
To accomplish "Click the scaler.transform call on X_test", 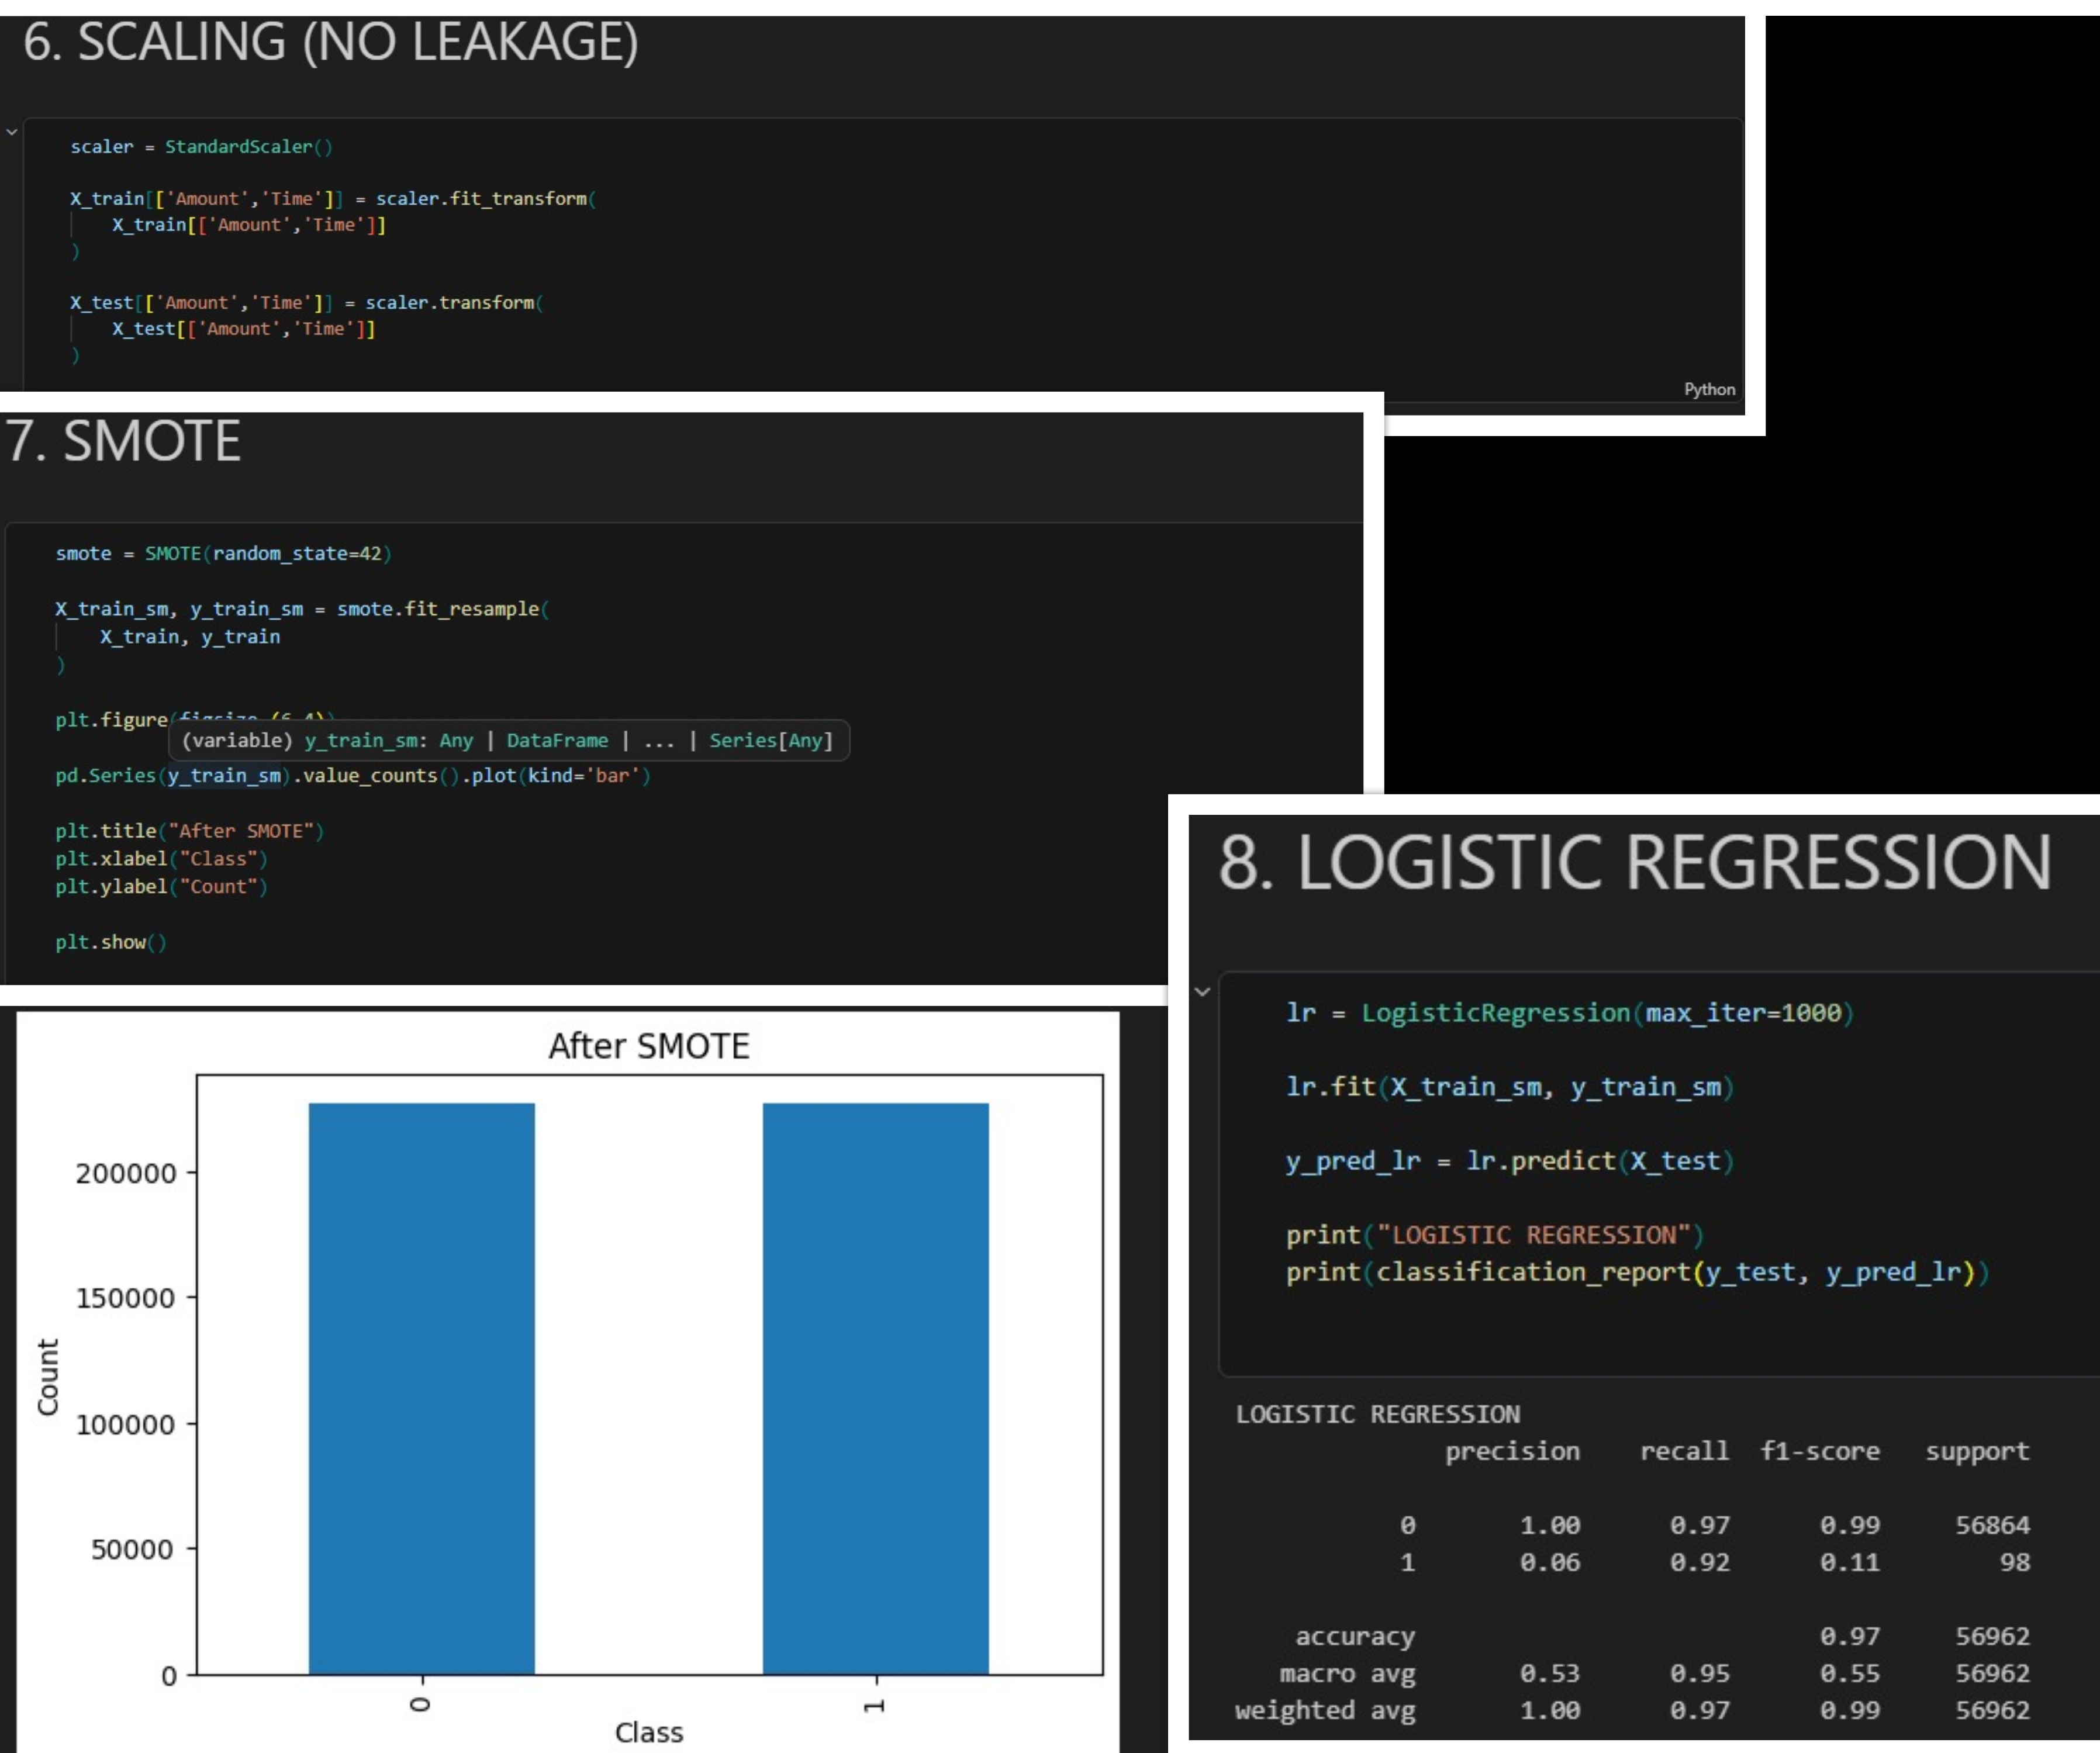I will (x=450, y=302).
